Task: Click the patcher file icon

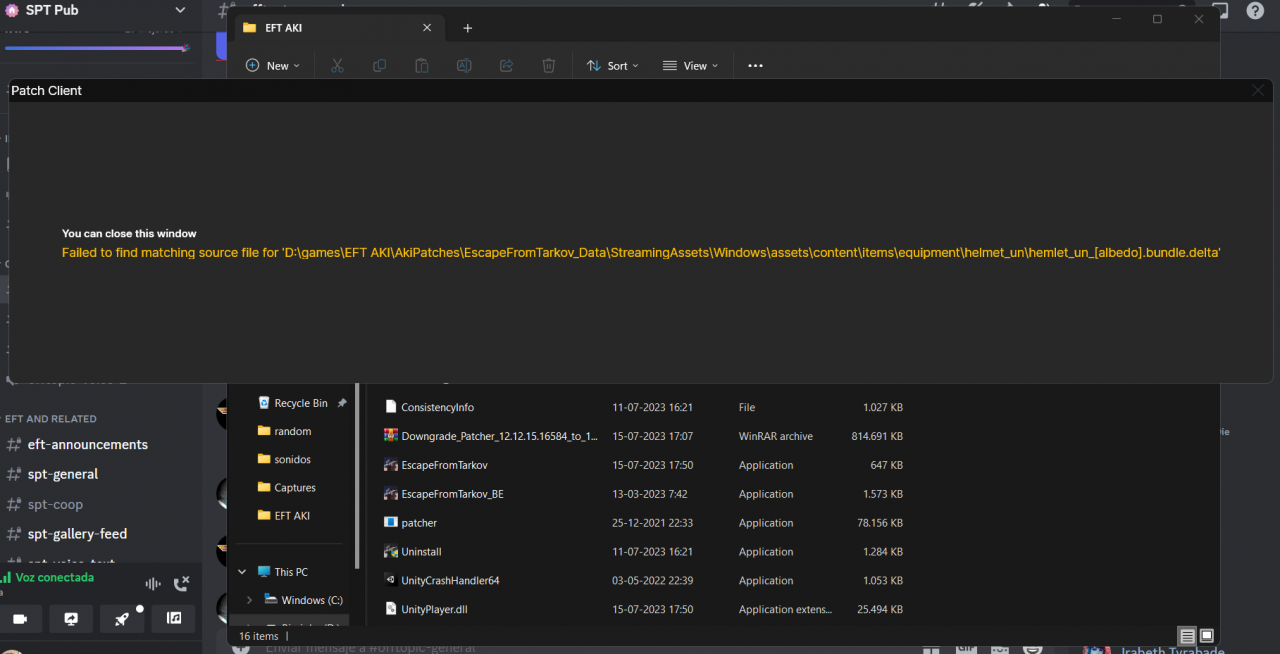Action: point(391,522)
